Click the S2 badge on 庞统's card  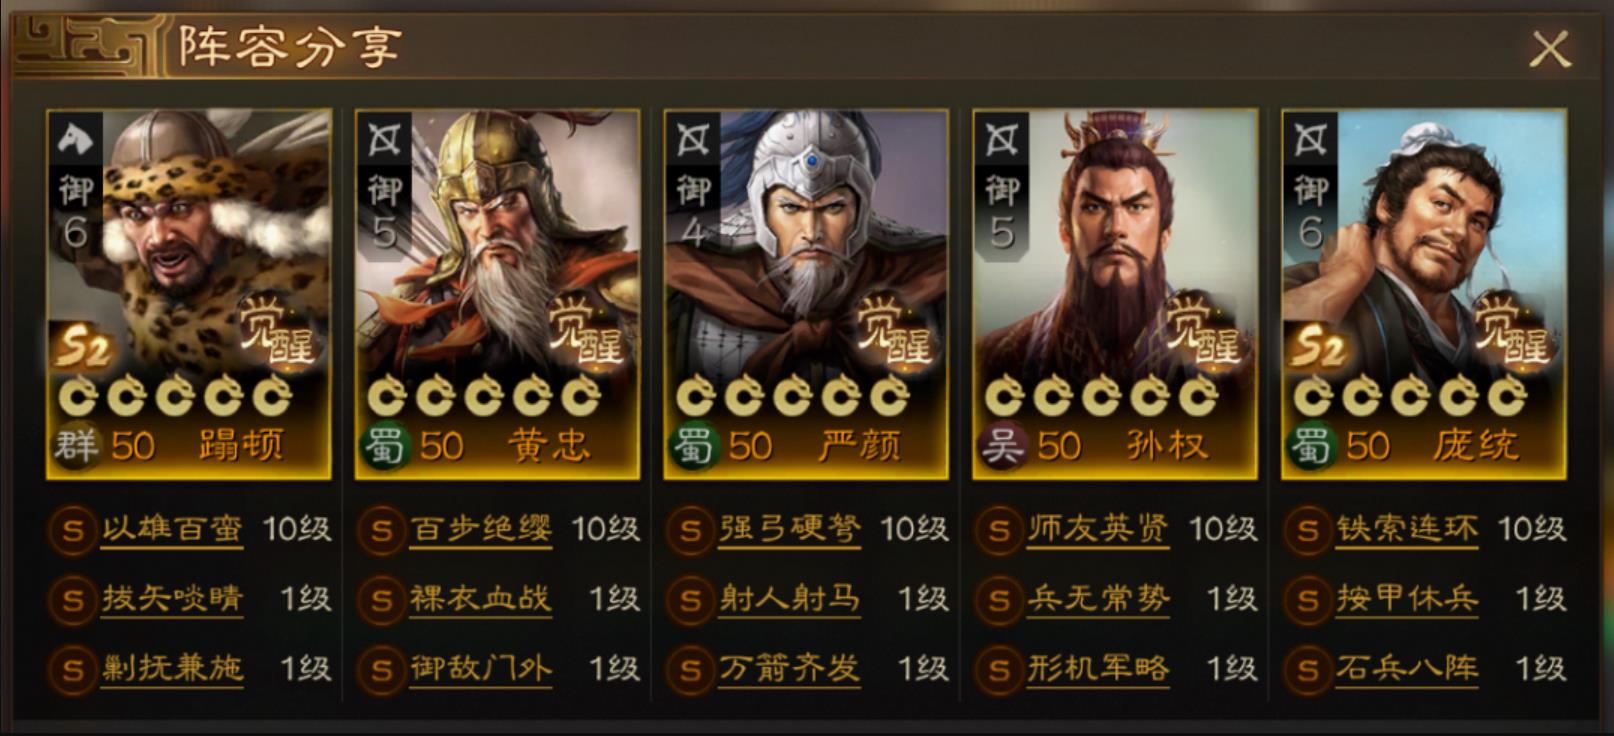(x=1319, y=346)
